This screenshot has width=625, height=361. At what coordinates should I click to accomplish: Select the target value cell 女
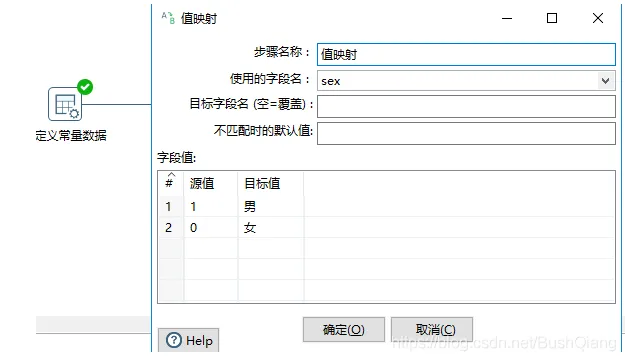click(271, 228)
